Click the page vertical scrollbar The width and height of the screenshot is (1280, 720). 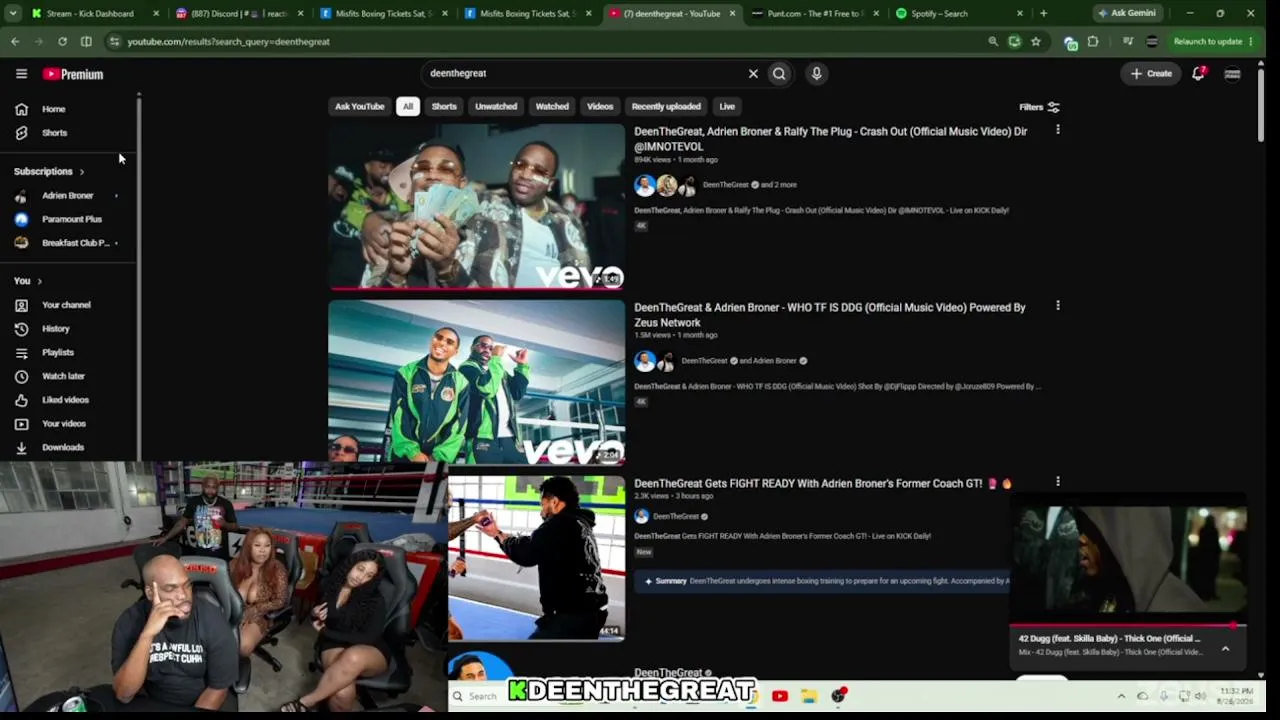coord(1259,105)
